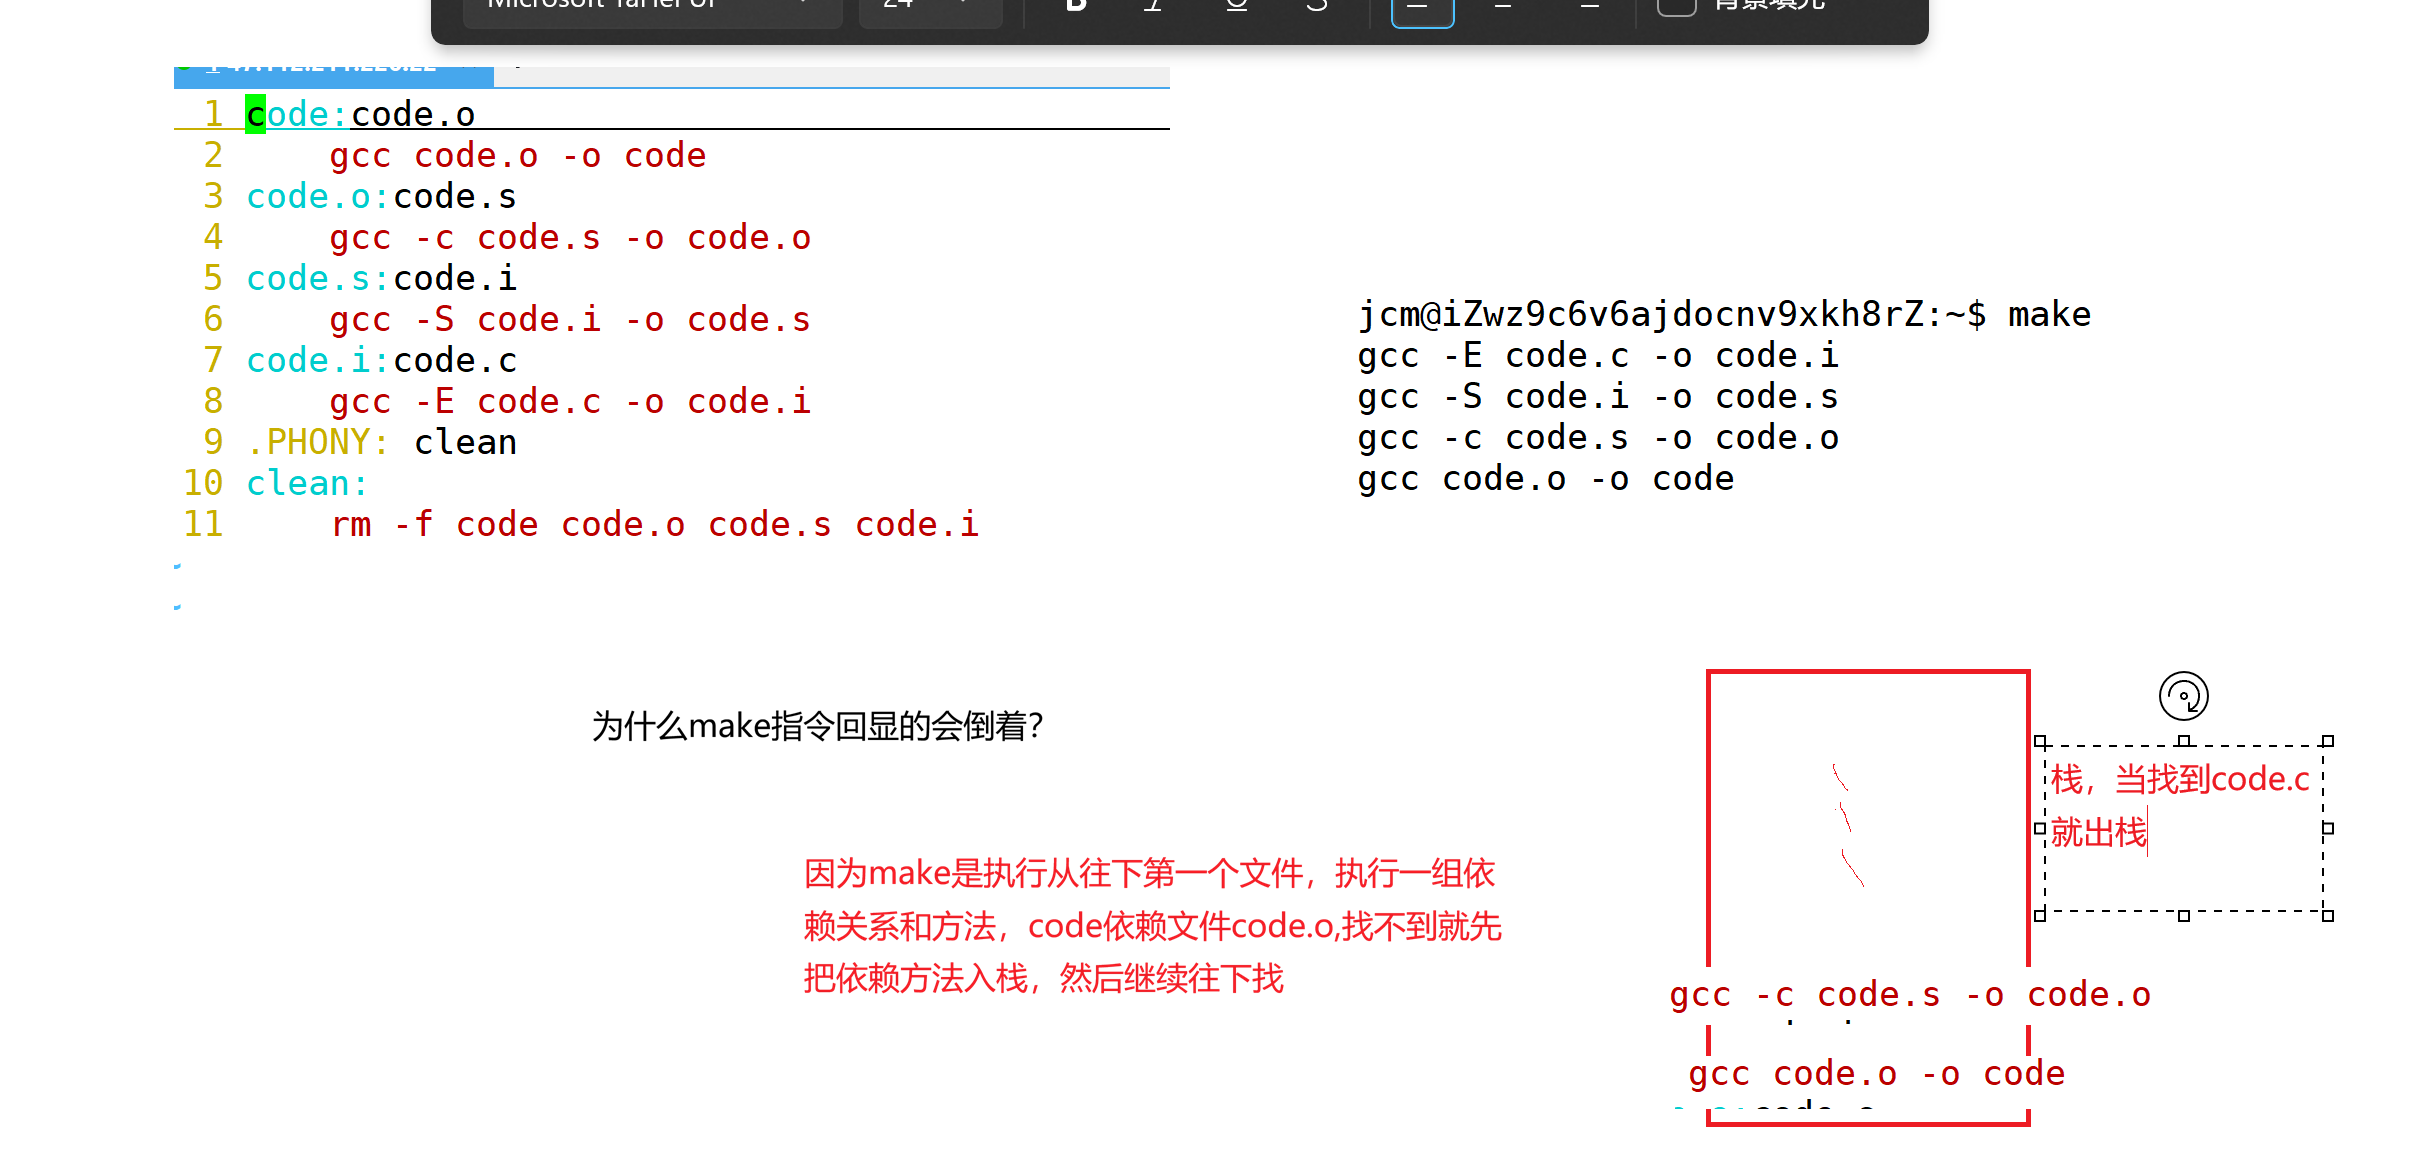Toggle italic formatting in text toolbar

(x=1153, y=6)
